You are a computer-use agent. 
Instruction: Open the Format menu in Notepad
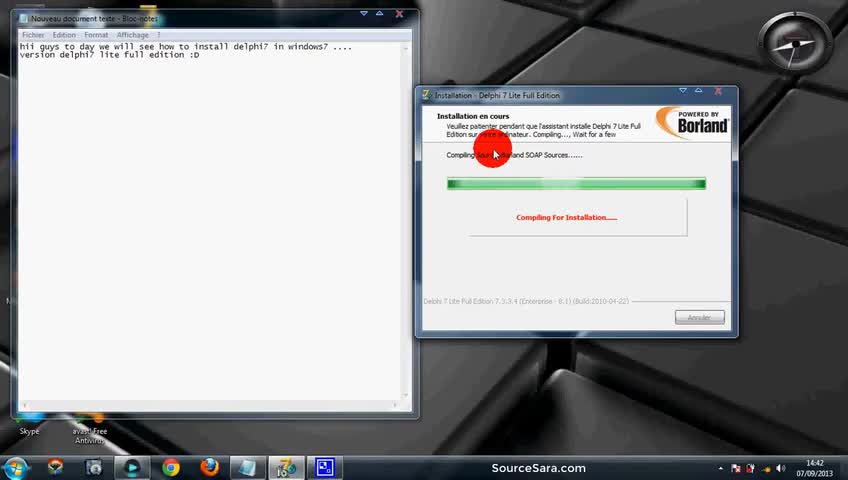(96, 35)
